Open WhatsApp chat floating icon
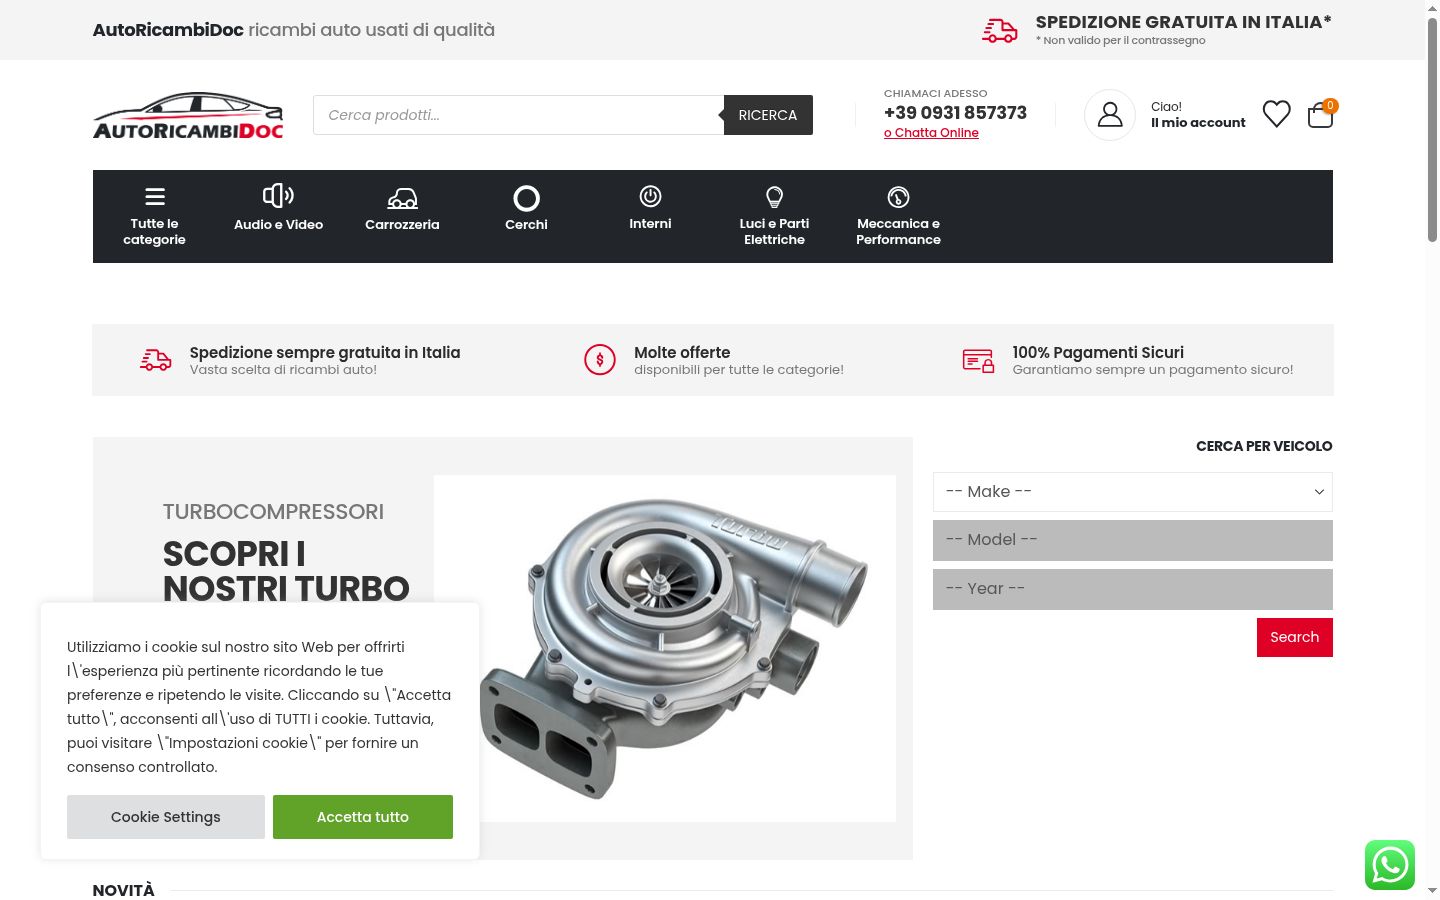This screenshot has width=1440, height=900. [1390, 865]
